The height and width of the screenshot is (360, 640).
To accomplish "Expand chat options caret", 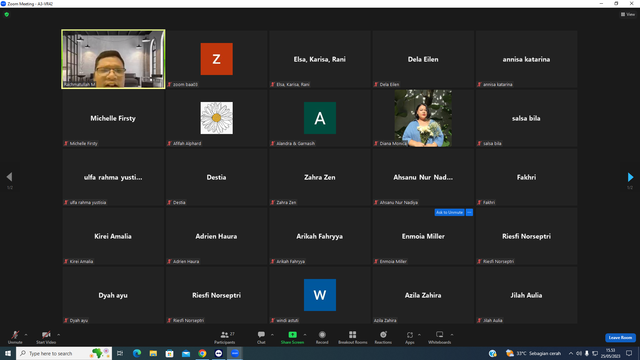I will click(x=272, y=335).
